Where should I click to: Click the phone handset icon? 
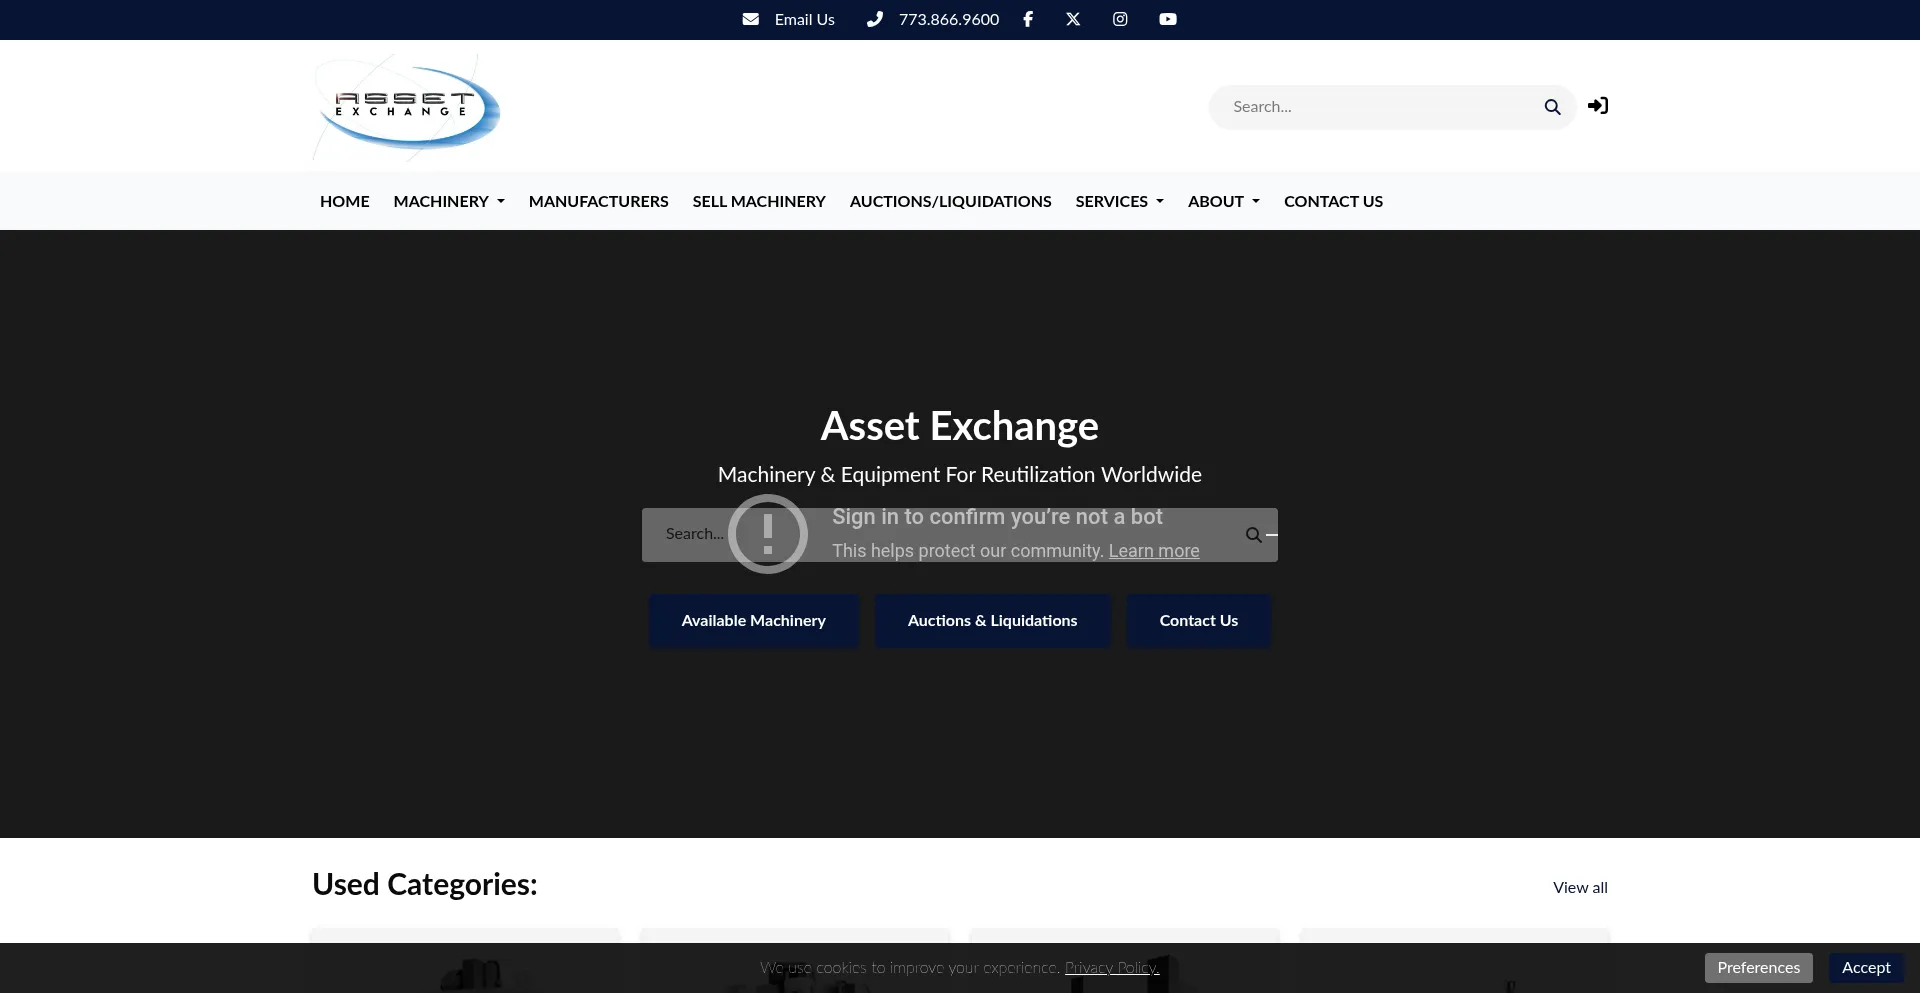(874, 19)
